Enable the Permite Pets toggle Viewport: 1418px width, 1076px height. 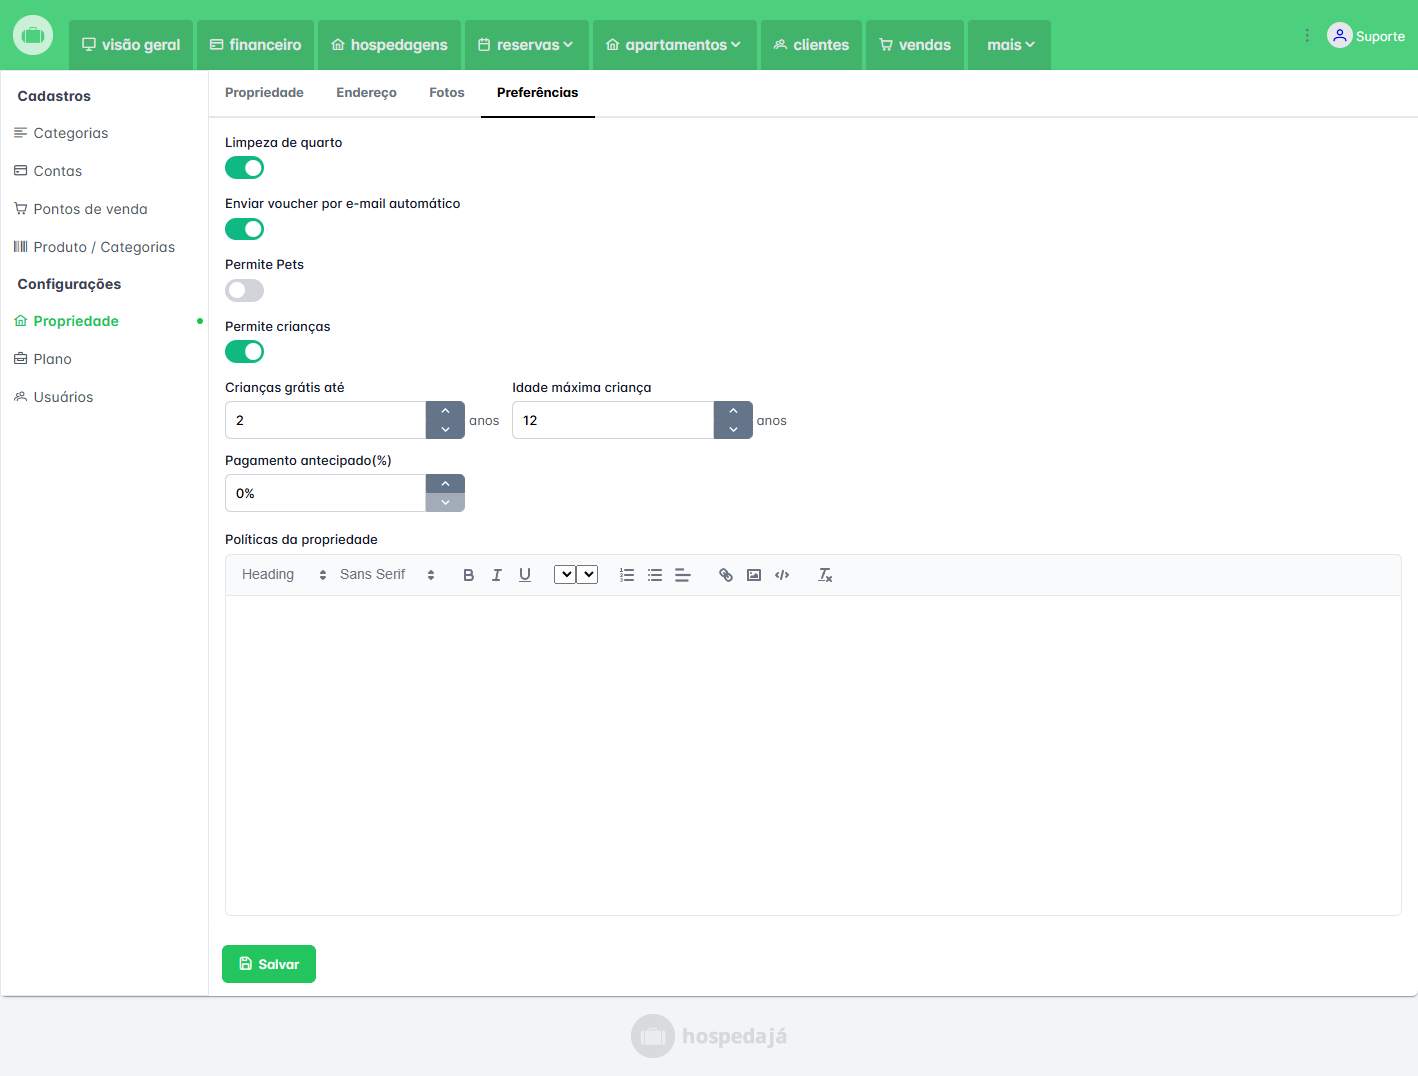click(244, 291)
